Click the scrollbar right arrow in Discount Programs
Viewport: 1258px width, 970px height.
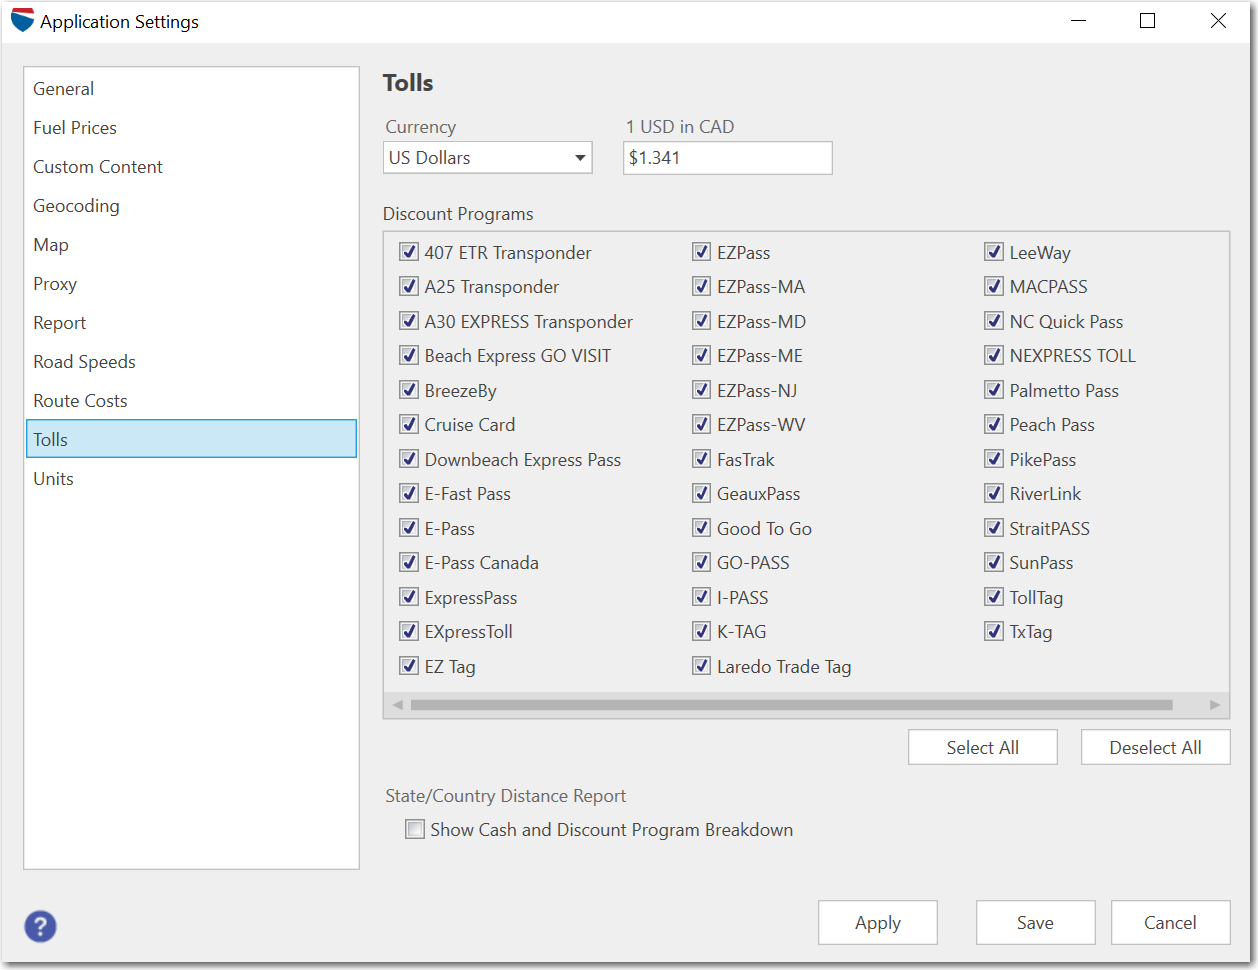1215,705
